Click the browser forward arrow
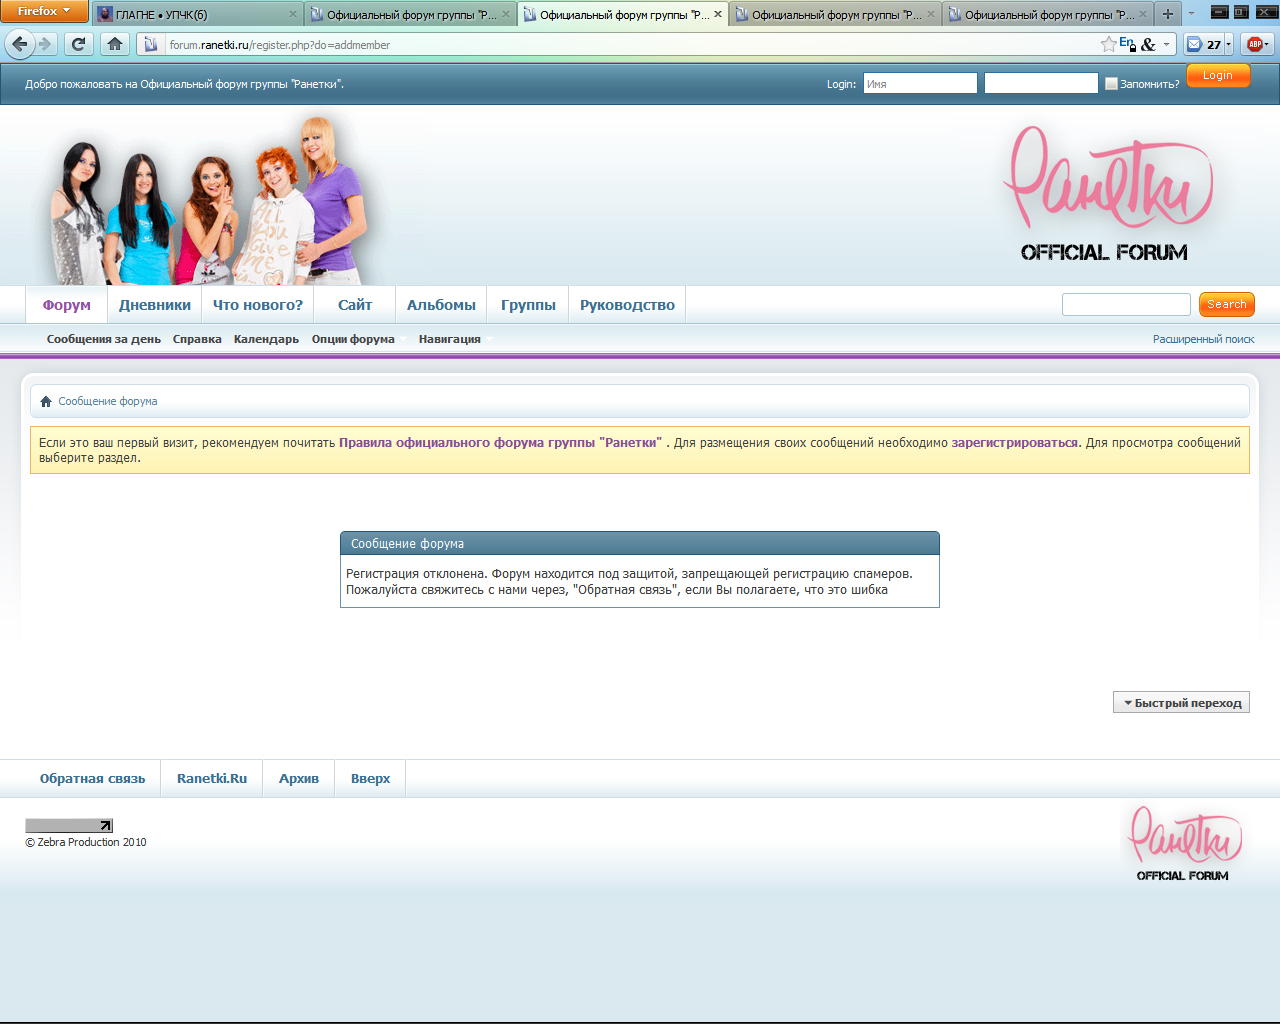 point(45,44)
